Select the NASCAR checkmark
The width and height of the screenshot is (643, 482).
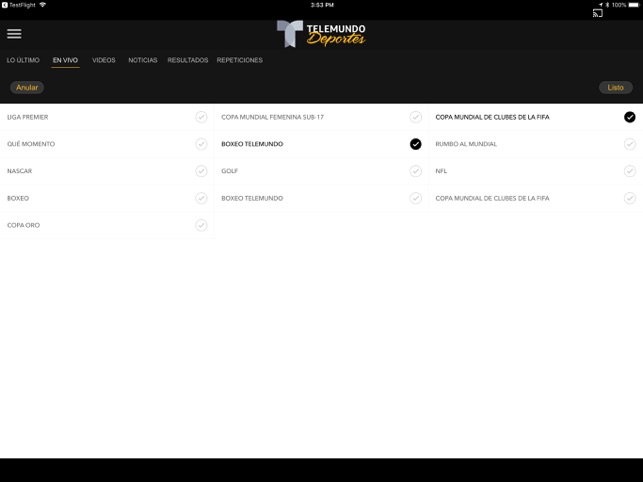(201, 171)
